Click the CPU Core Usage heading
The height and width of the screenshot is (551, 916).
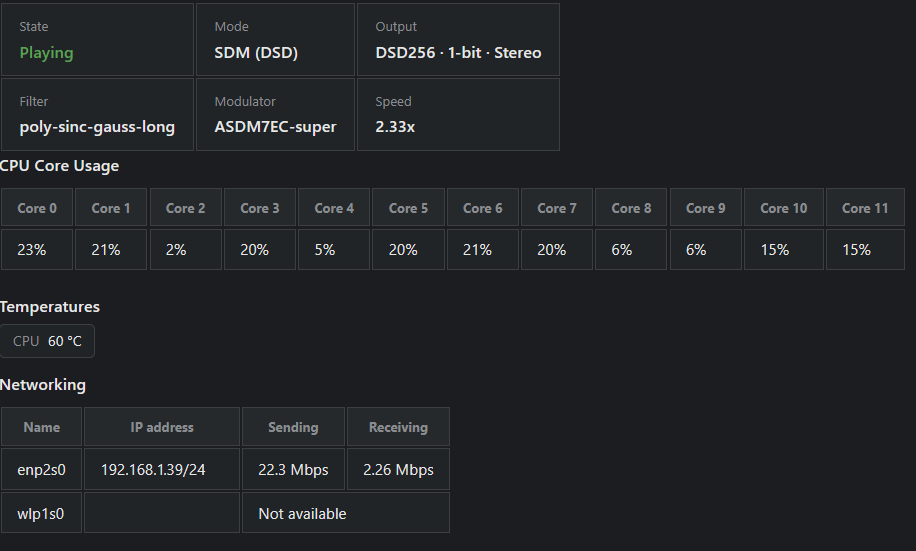[59, 166]
